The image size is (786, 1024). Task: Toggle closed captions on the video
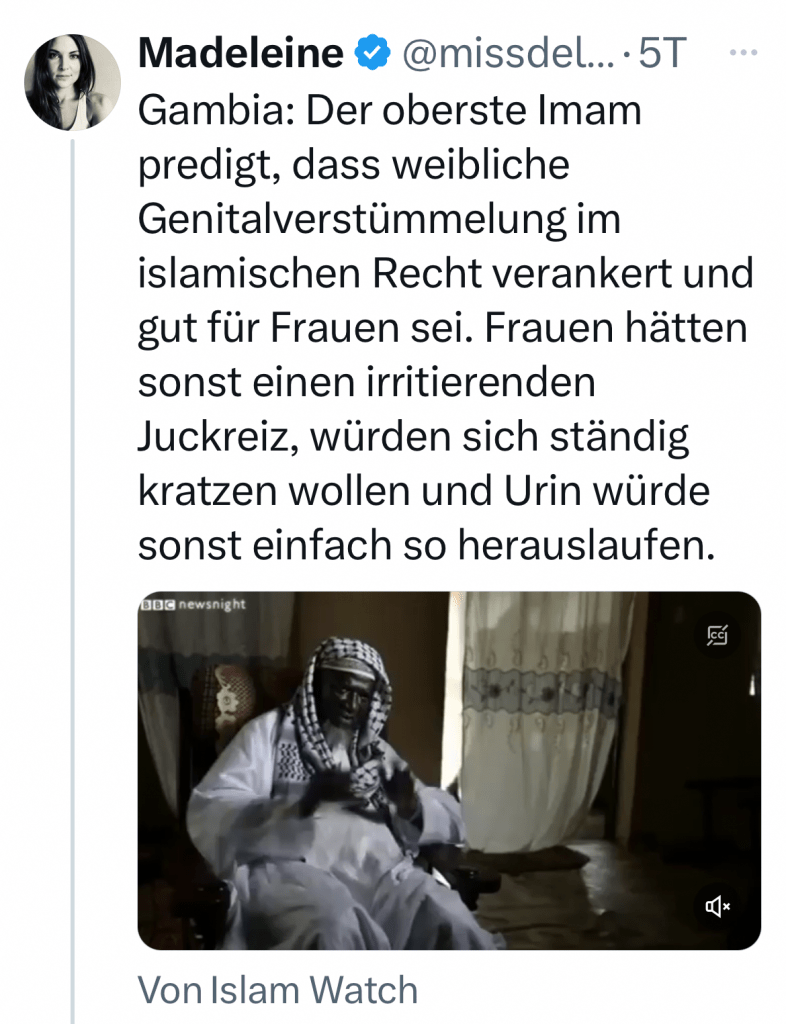pos(717,635)
